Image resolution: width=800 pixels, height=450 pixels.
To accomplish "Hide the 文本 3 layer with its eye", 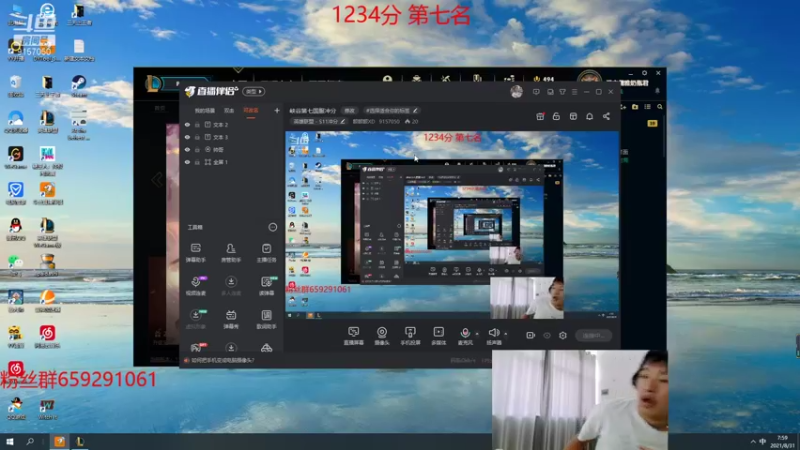I will click(187, 137).
